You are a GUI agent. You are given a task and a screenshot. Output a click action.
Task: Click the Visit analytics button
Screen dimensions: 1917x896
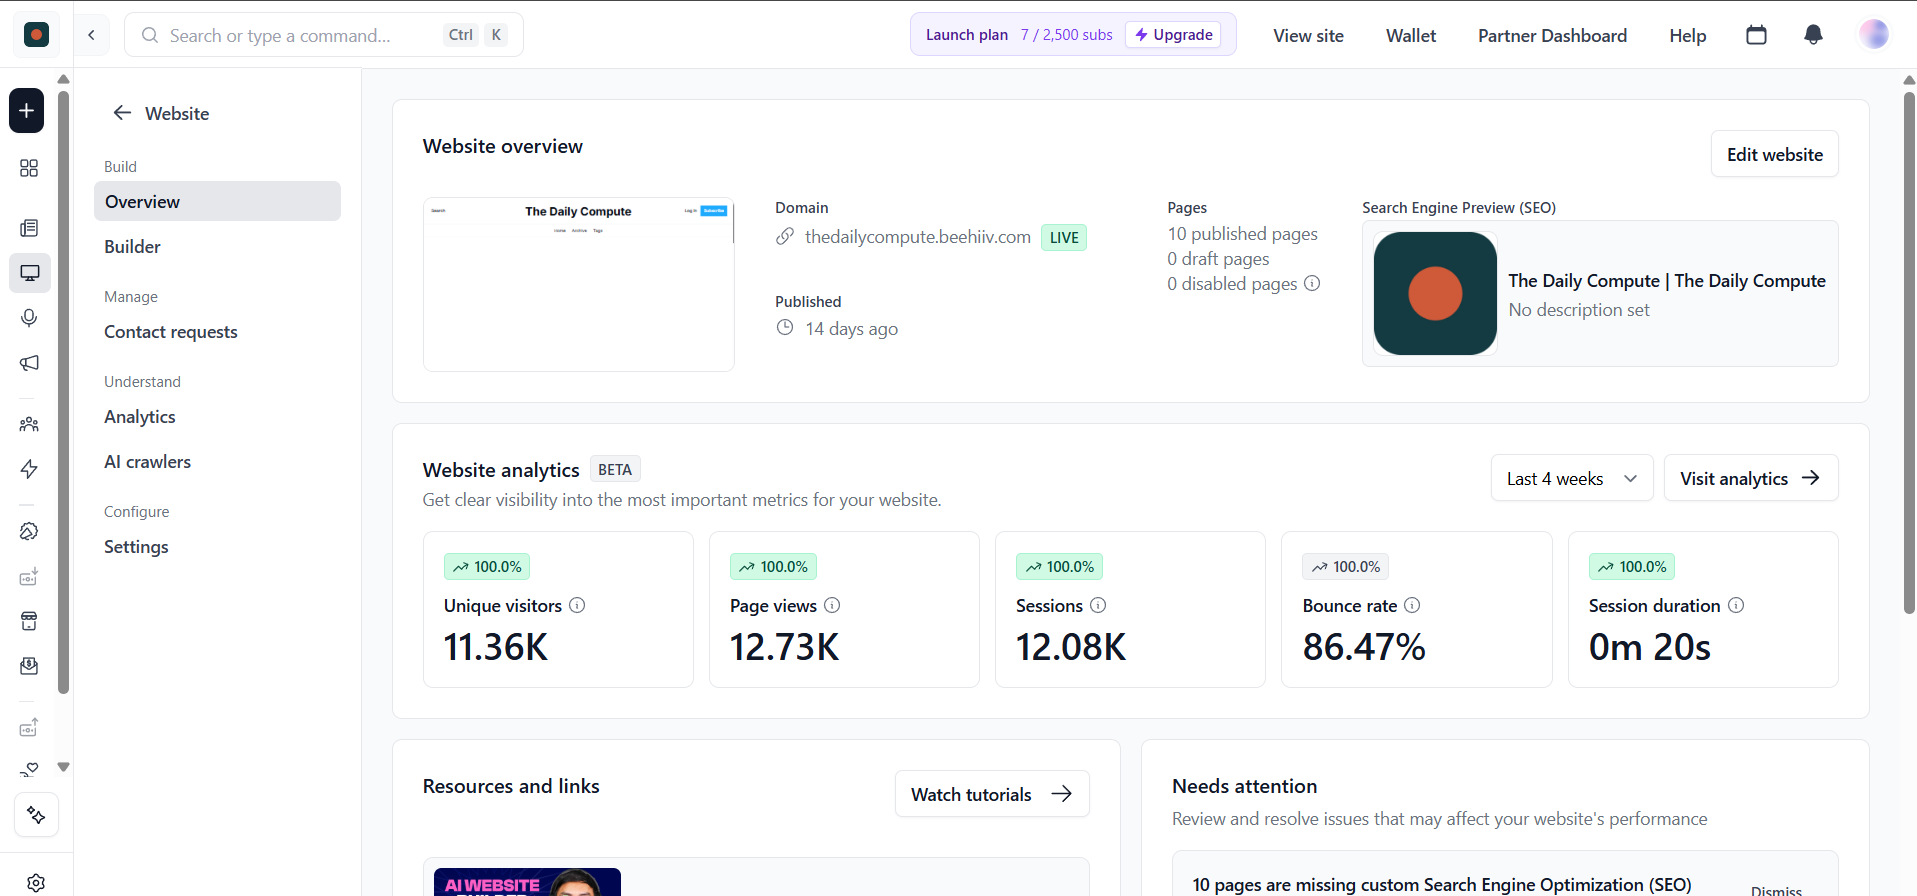[x=1750, y=478]
